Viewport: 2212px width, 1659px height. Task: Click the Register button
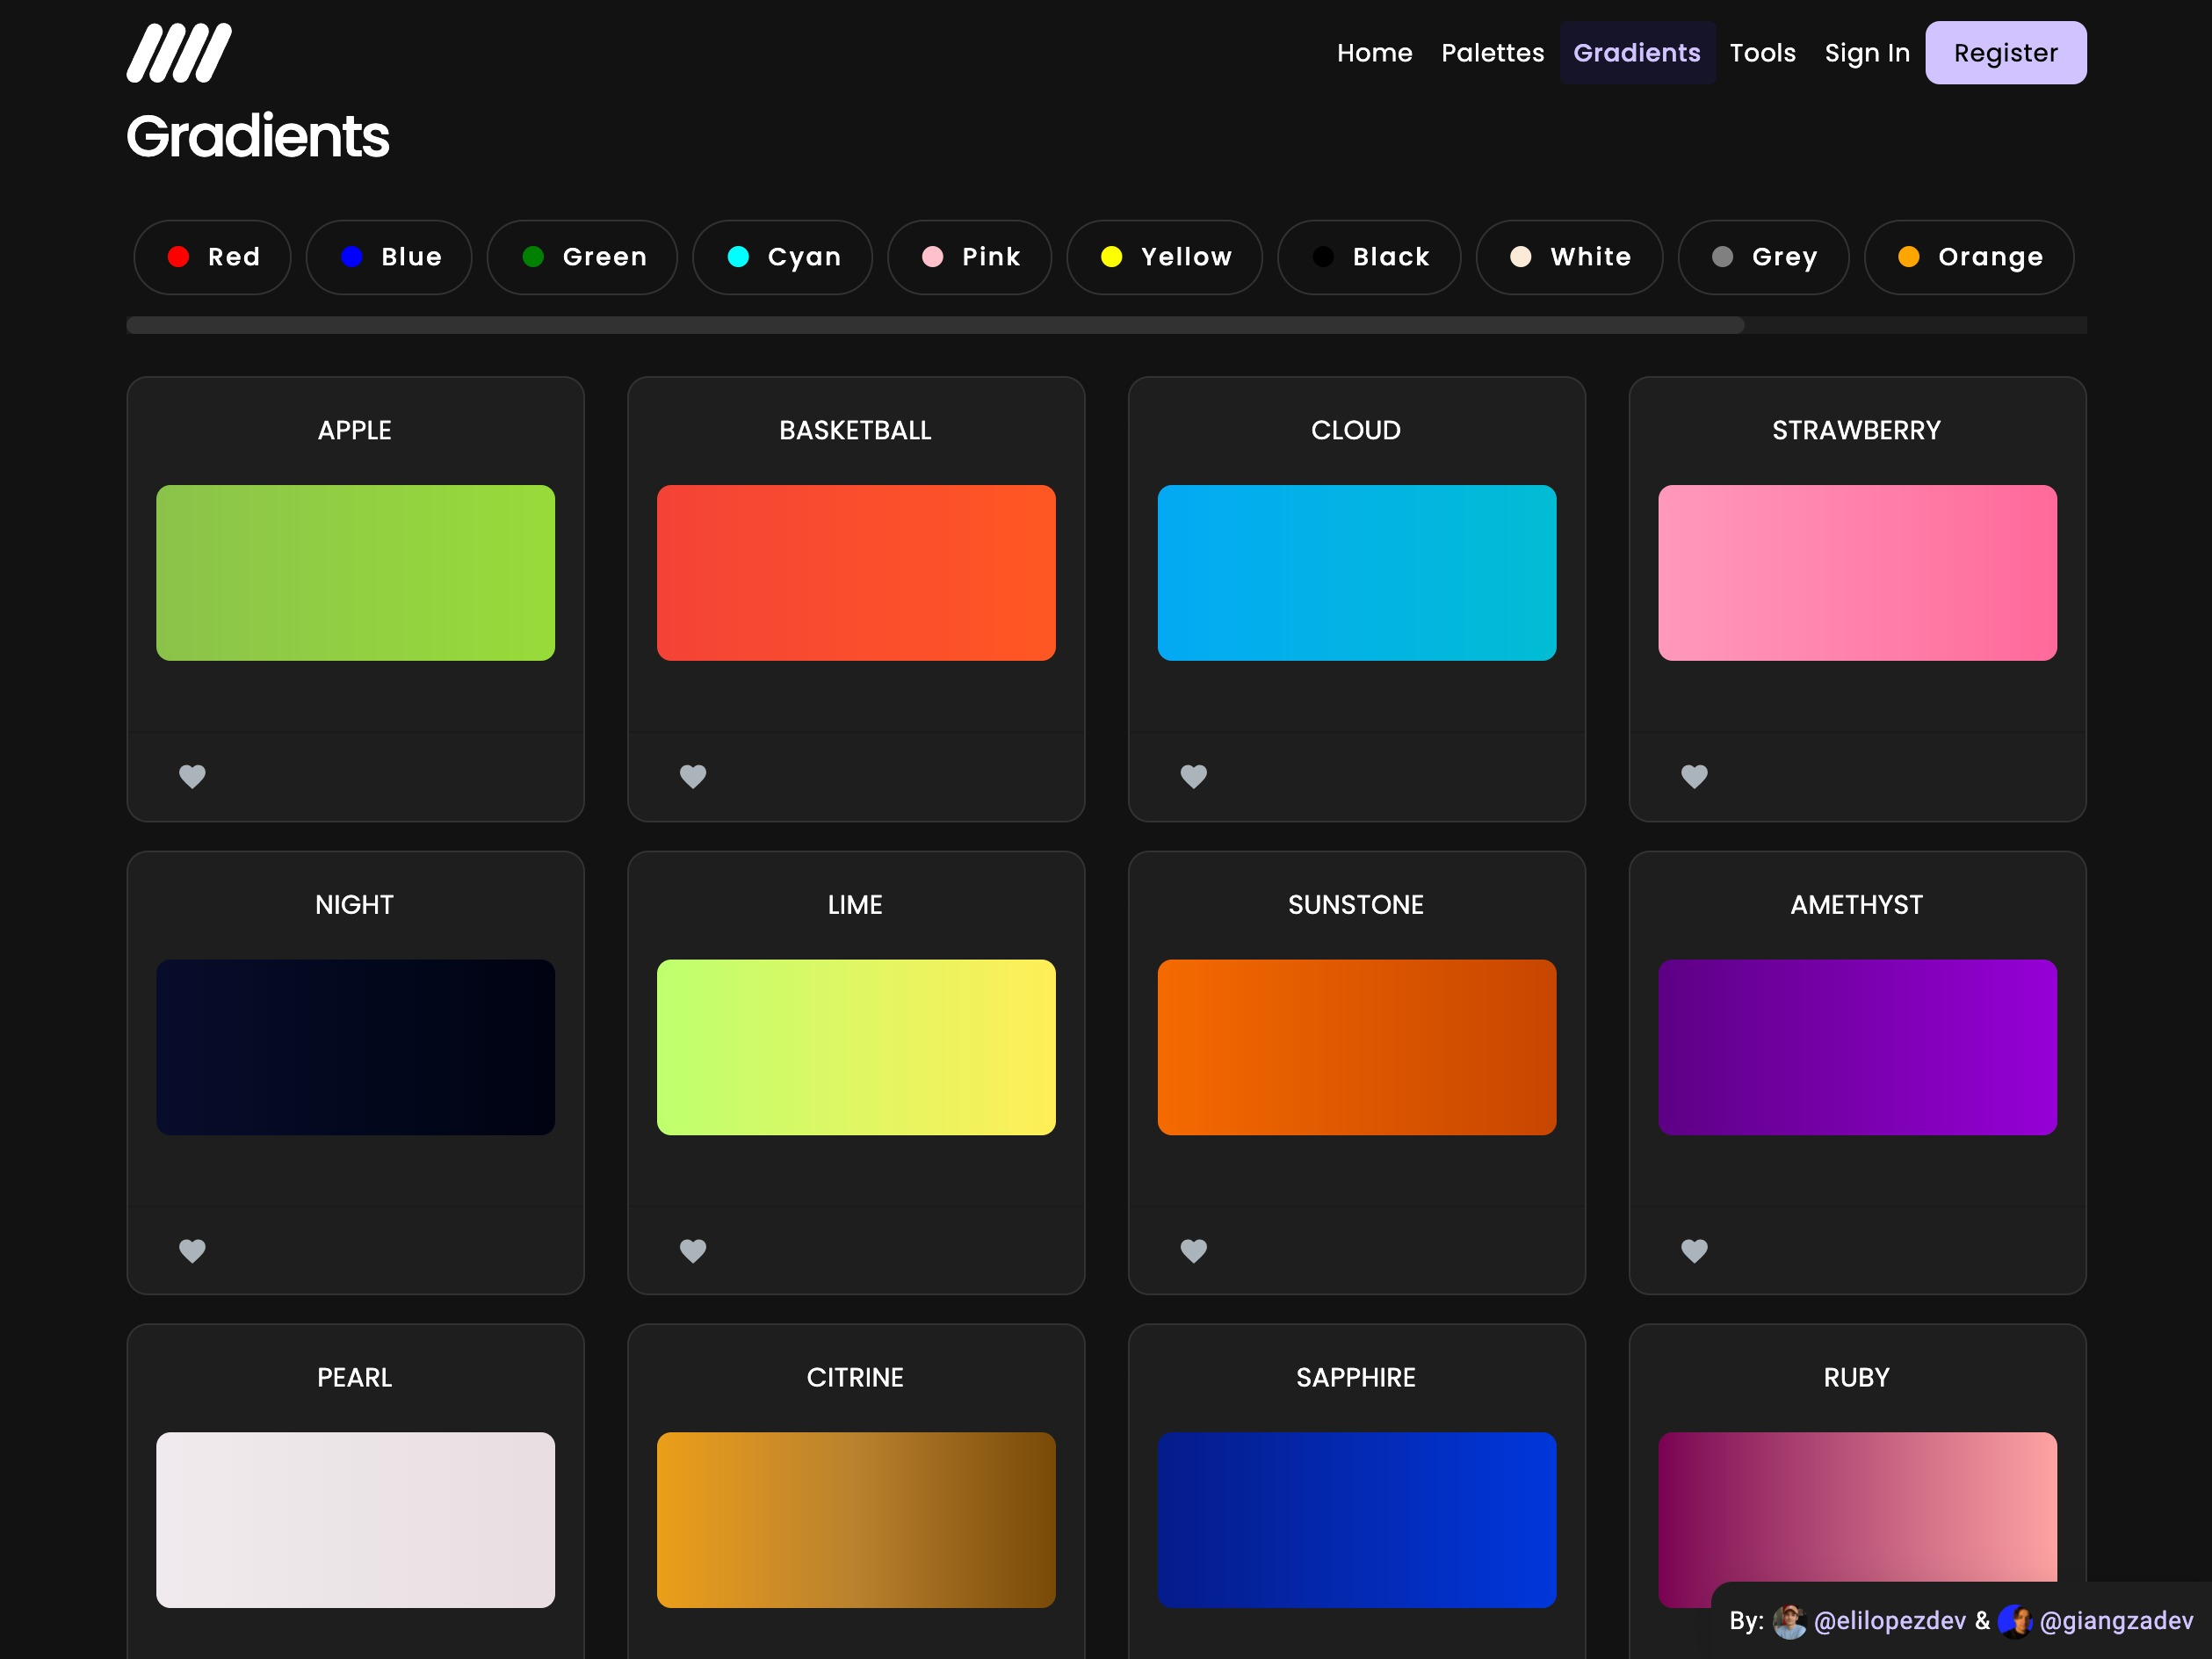[x=2006, y=53]
